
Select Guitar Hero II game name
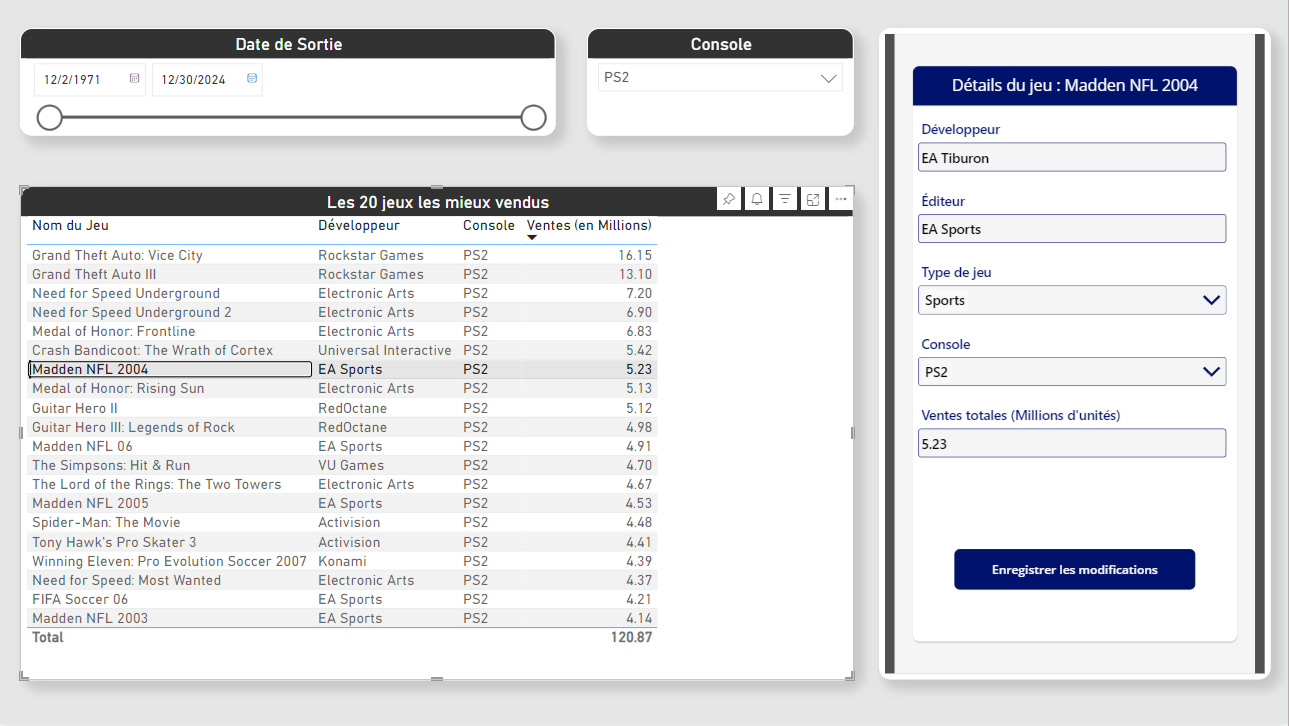pyautogui.click(x=75, y=408)
